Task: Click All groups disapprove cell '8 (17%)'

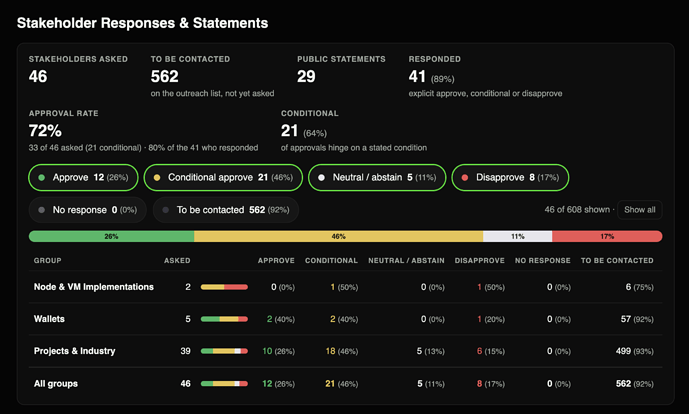Action: pyautogui.click(x=491, y=384)
